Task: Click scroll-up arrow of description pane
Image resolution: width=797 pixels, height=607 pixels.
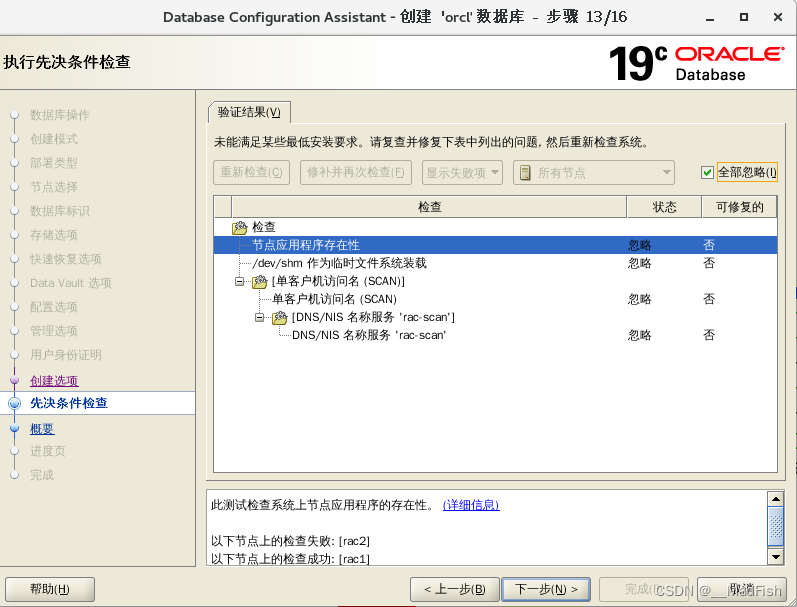Action: [775, 498]
